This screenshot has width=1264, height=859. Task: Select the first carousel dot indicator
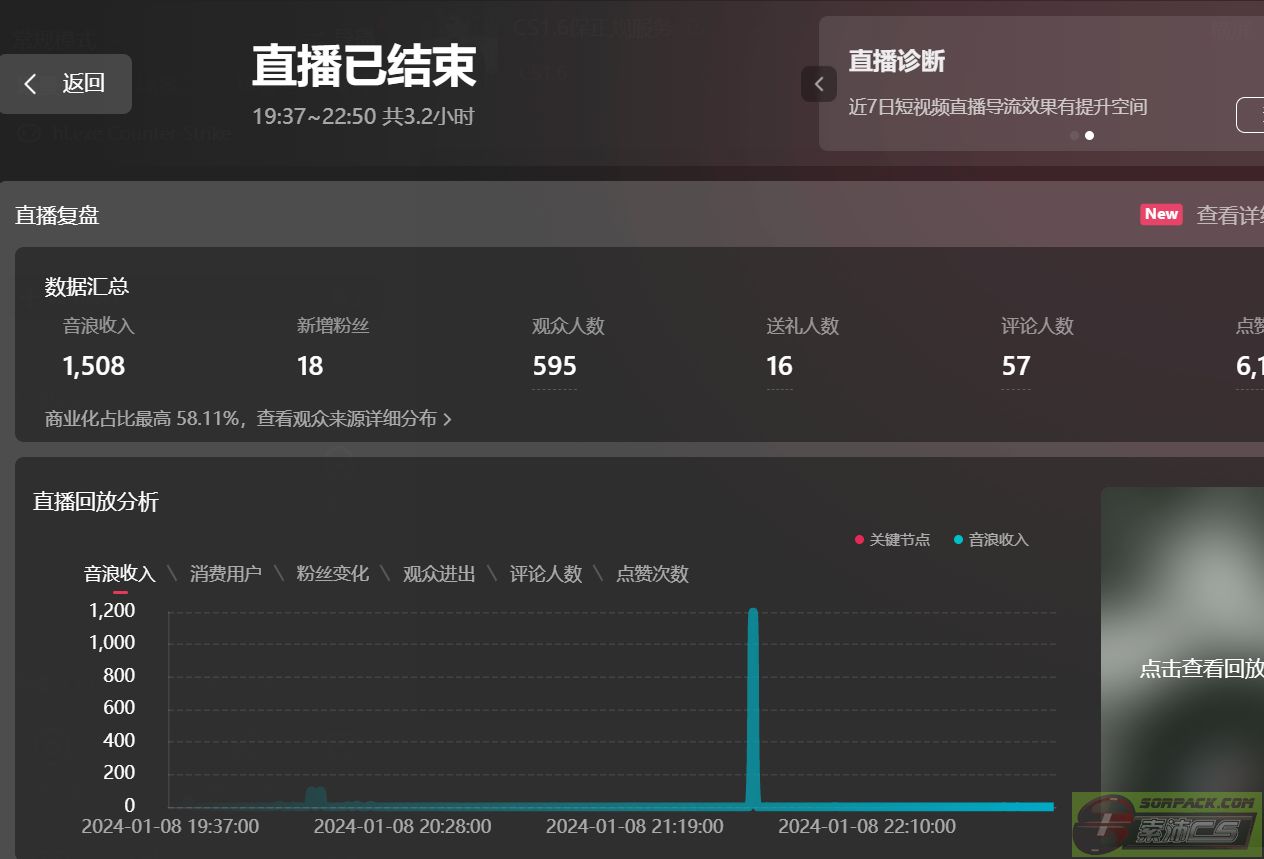(x=1074, y=135)
